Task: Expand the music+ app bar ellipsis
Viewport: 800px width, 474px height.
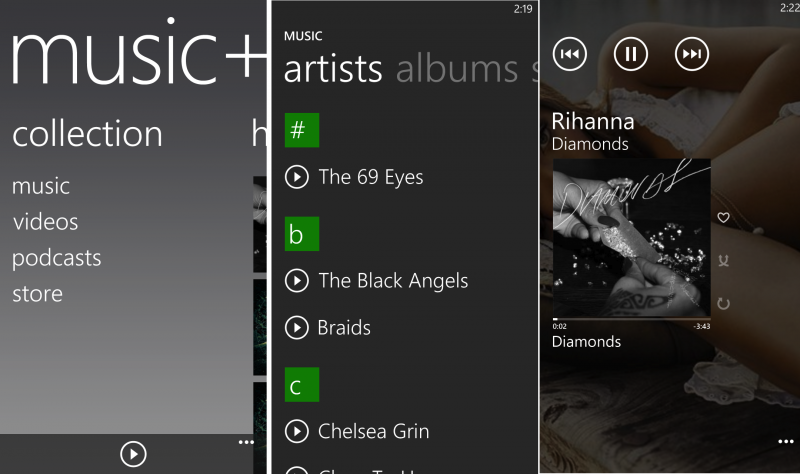Action: (246, 441)
